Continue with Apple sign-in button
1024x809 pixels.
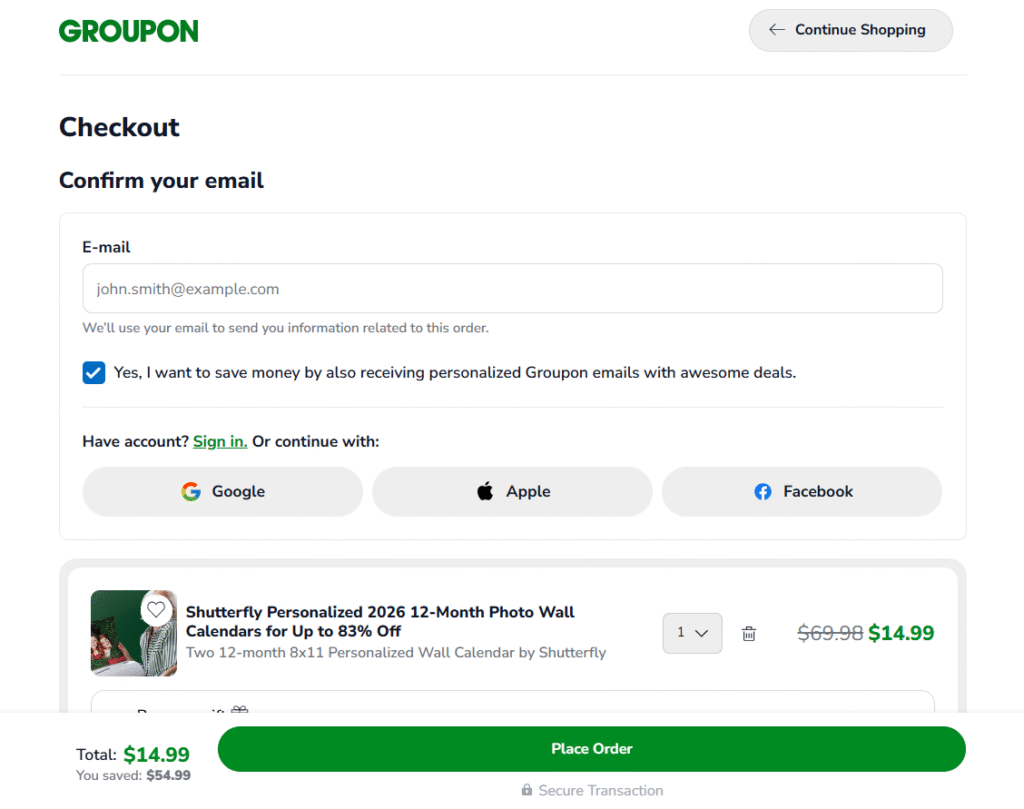pyautogui.click(x=512, y=492)
